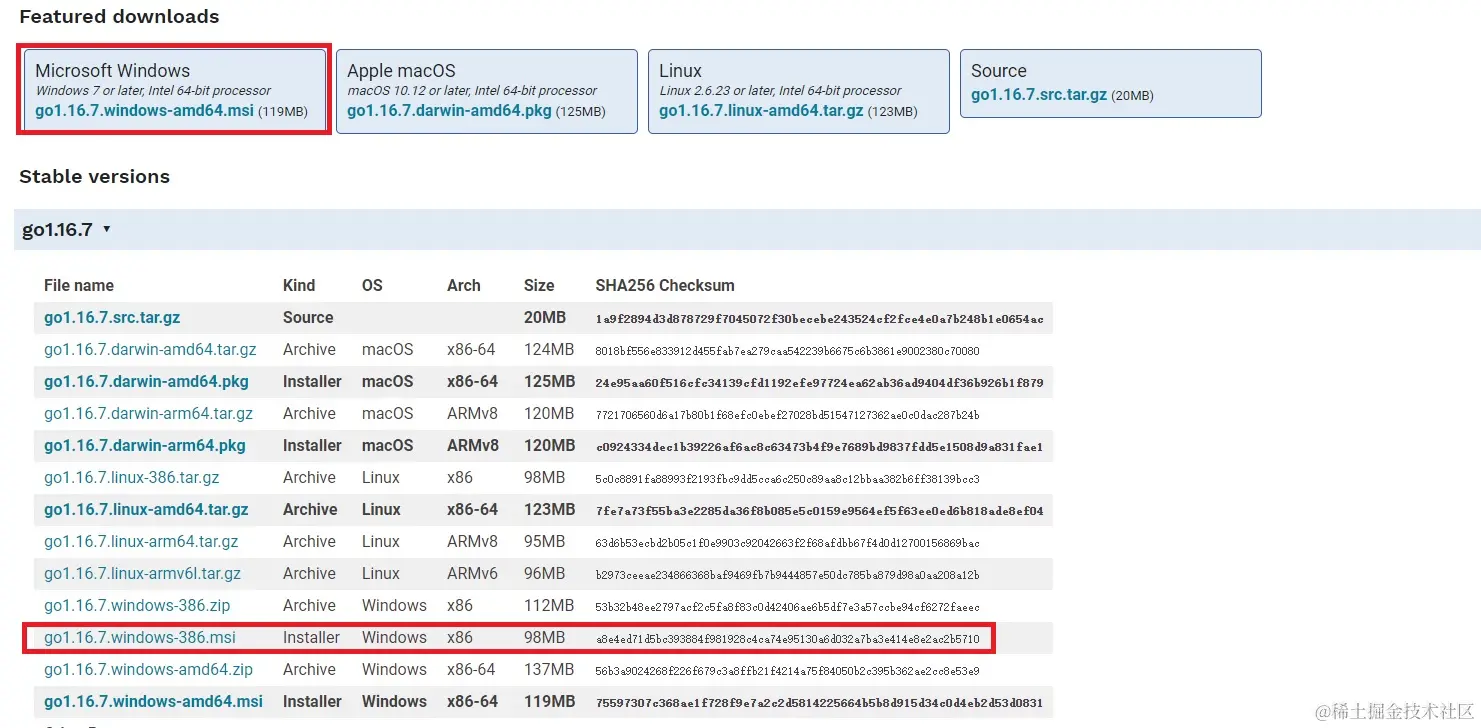Open go1.16.7.windows-amd64.msi in the file table
Image resolution: width=1481 pixels, height=728 pixels.
[x=153, y=701]
